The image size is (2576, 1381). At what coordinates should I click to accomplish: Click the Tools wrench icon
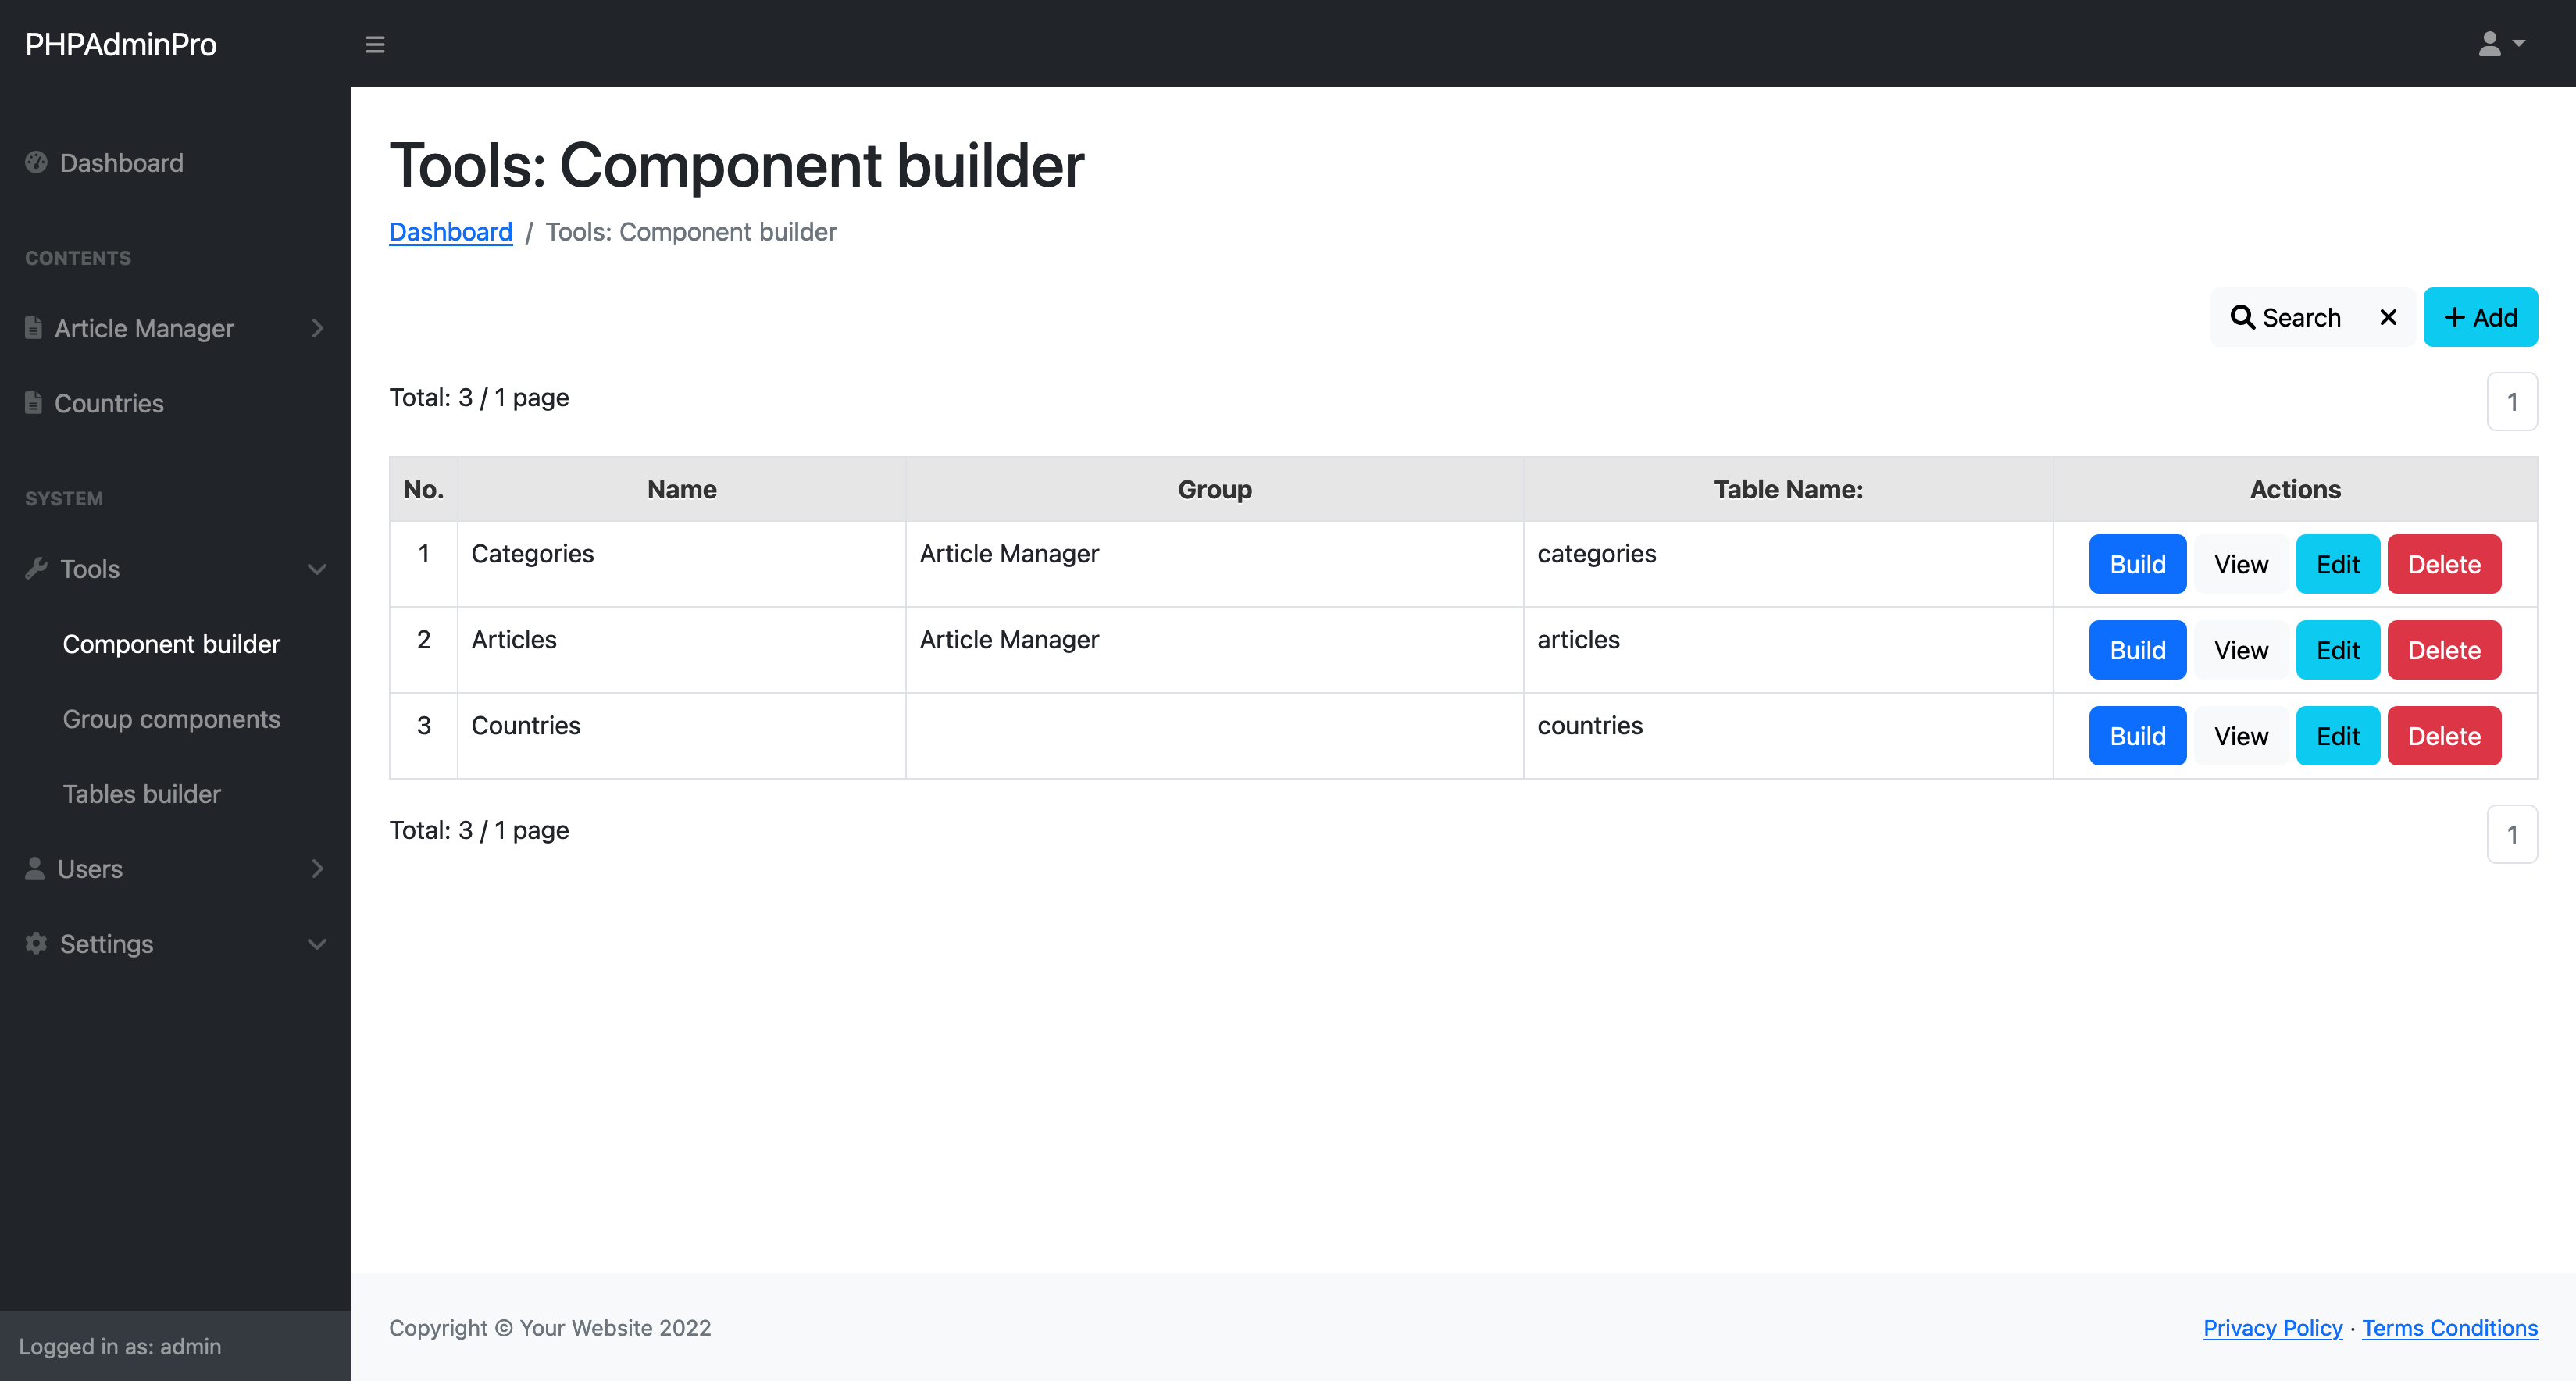(x=35, y=568)
